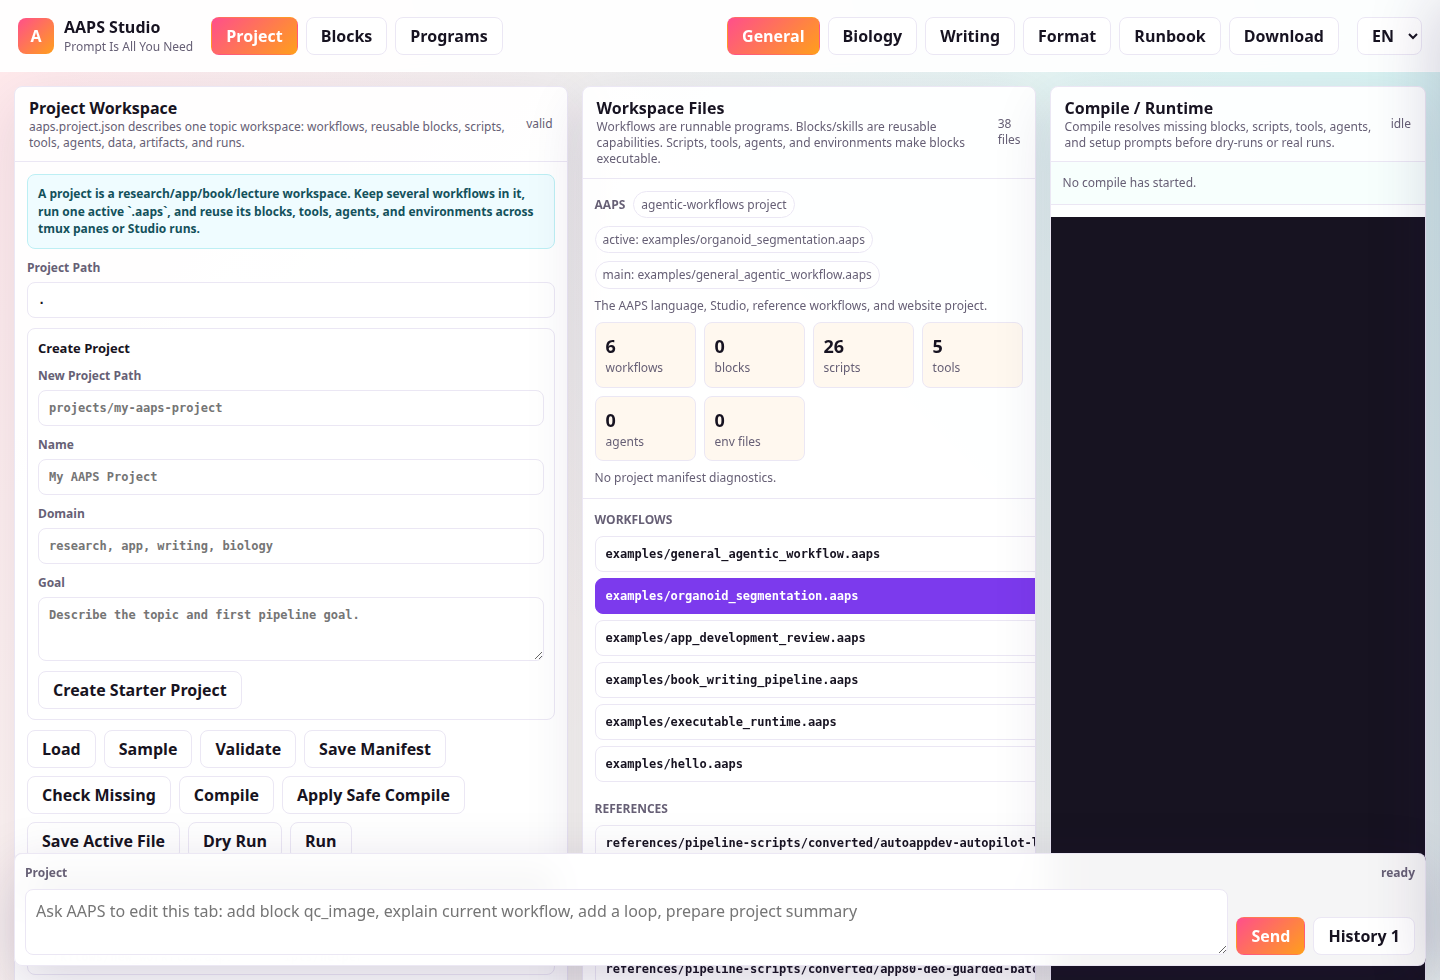Click the 5 tools stat card
This screenshot has width=1440, height=980.
pos(972,355)
